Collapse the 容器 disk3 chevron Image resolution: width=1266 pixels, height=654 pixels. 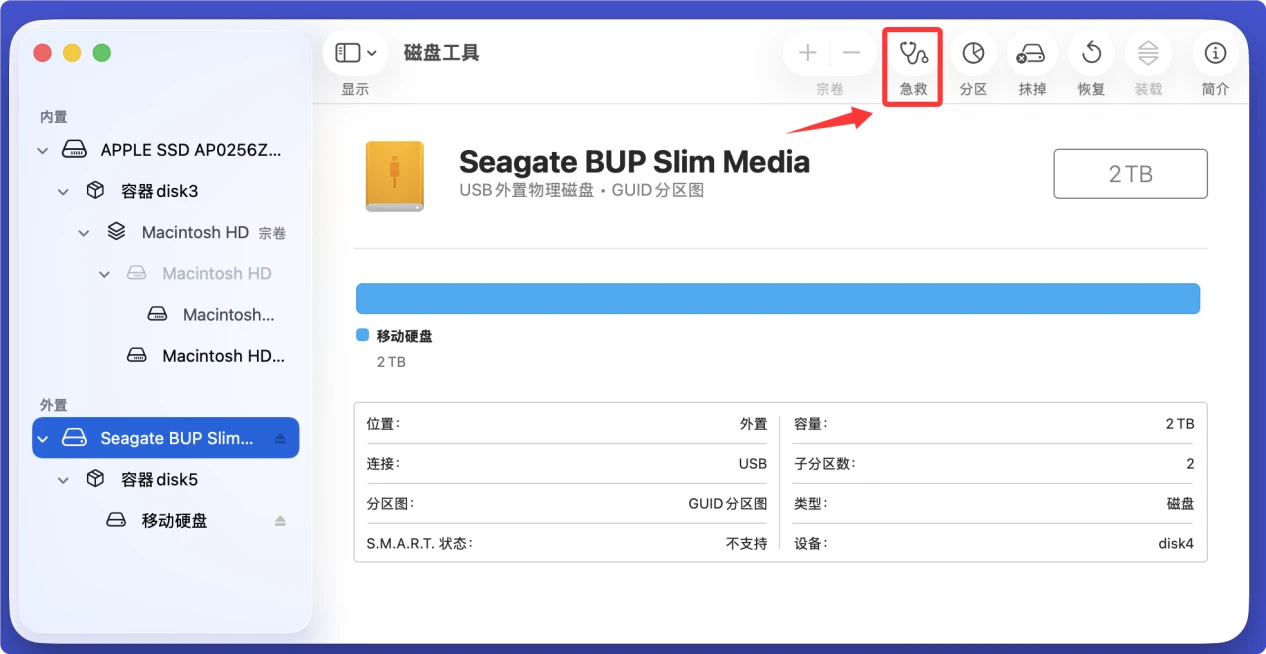click(63, 192)
